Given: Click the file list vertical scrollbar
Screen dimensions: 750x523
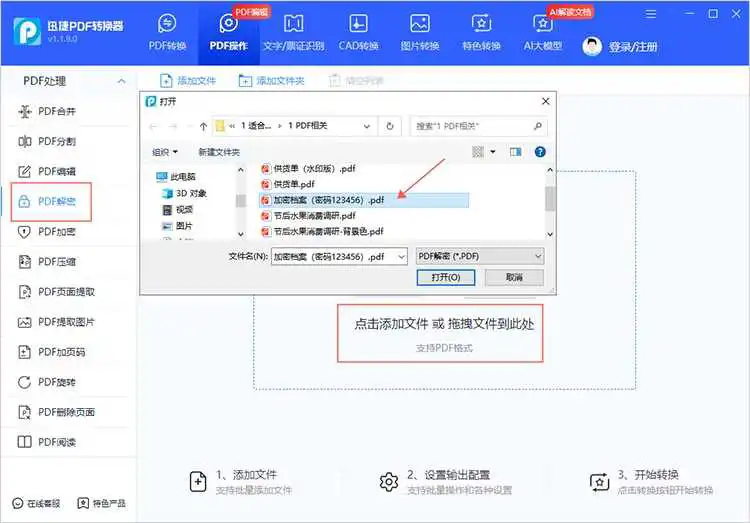Looking at the screenshot, I should 550,198.
